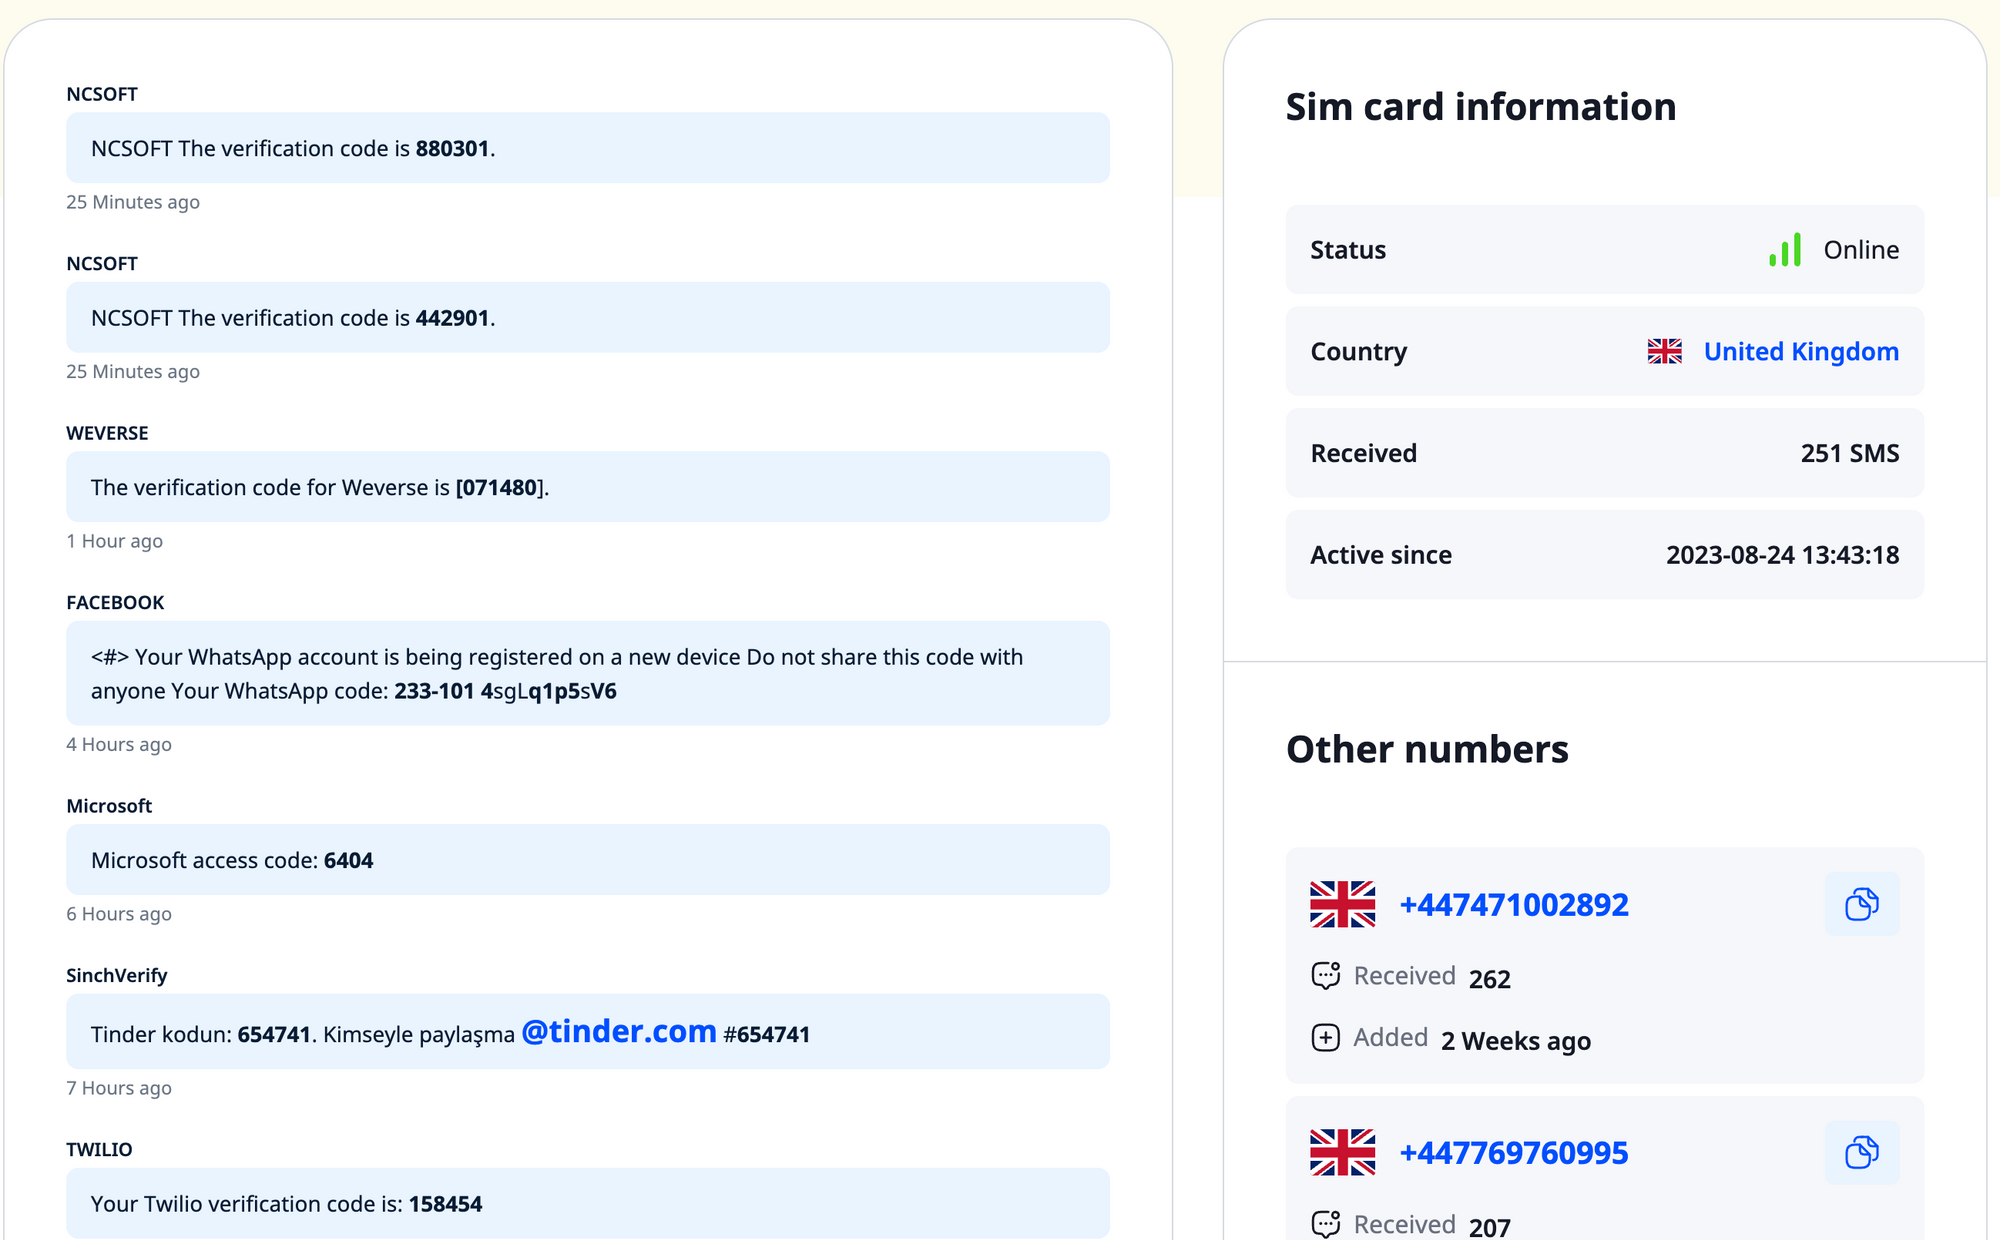Click the Active since timestamp row
2000x1240 pixels.
[x=1604, y=555]
